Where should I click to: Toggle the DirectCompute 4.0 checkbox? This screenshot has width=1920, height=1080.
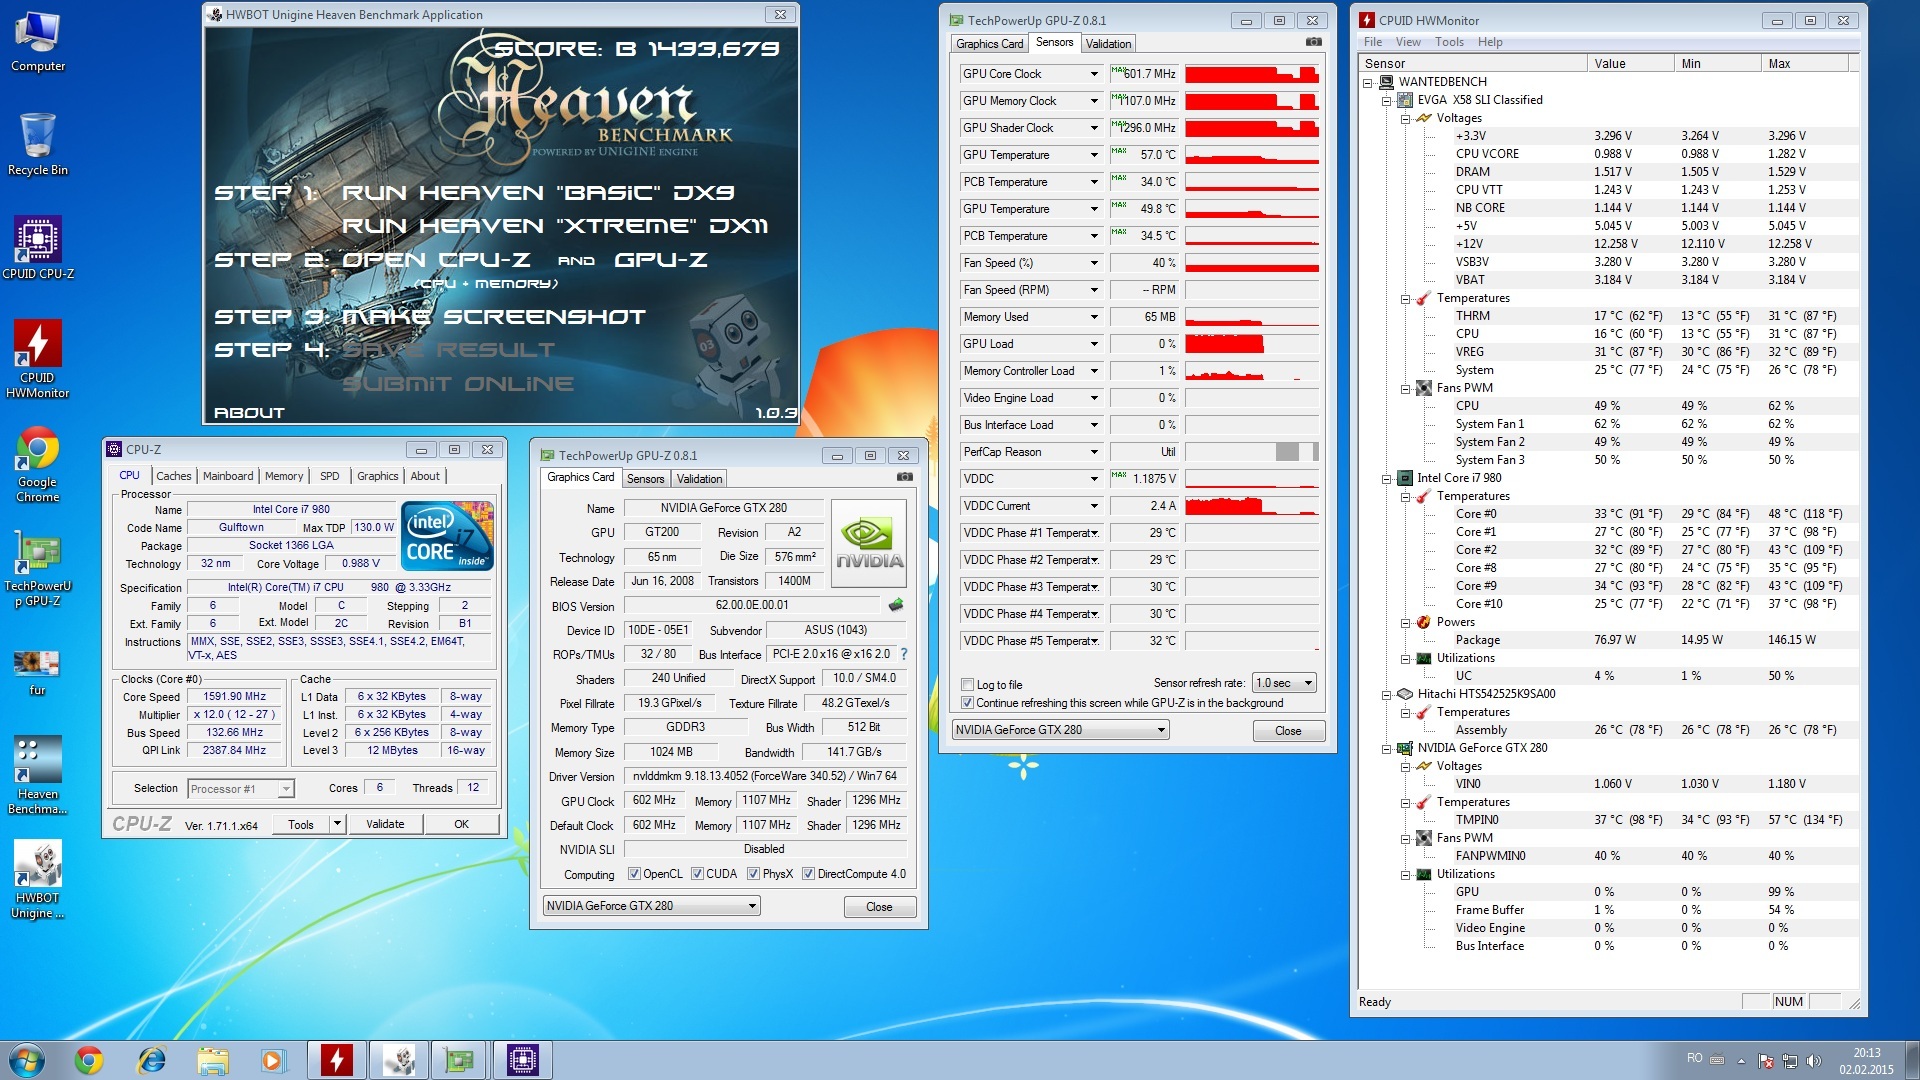pyautogui.click(x=808, y=874)
